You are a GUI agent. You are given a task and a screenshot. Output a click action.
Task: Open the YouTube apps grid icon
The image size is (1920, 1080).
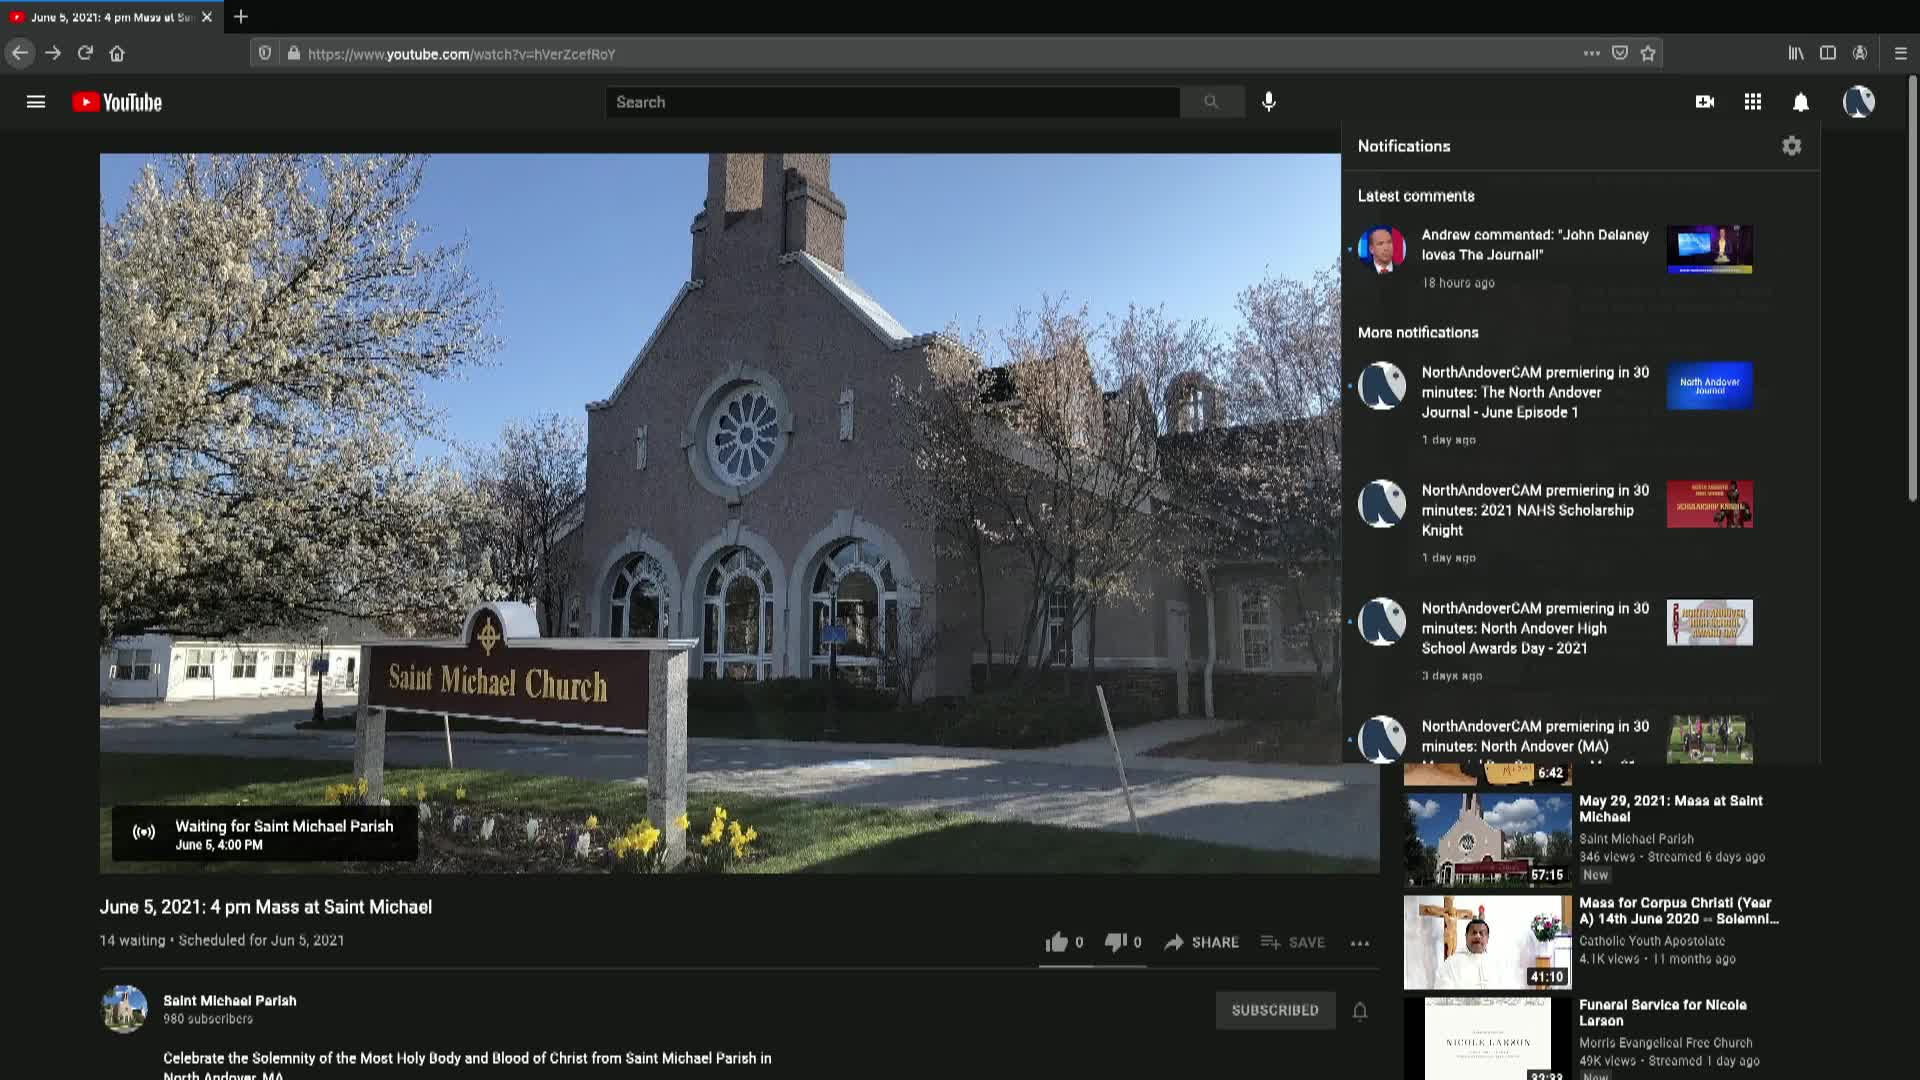1753,102
